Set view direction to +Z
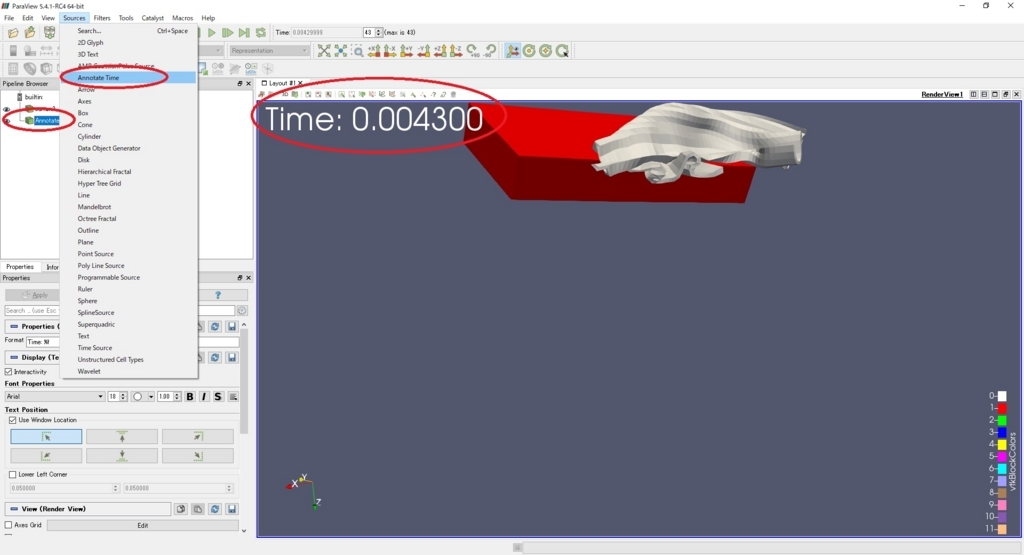The width and height of the screenshot is (1024, 555). coord(440,50)
